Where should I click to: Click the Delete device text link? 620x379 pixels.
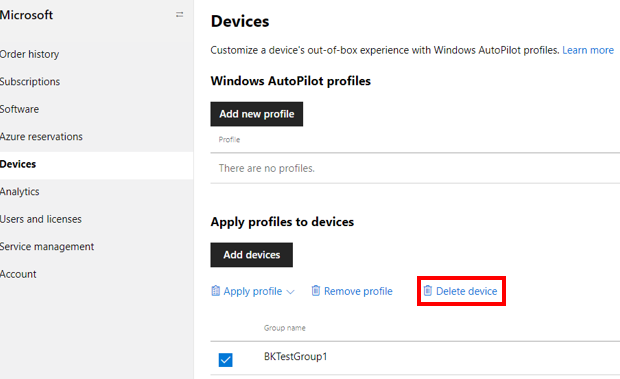click(x=467, y=291)
